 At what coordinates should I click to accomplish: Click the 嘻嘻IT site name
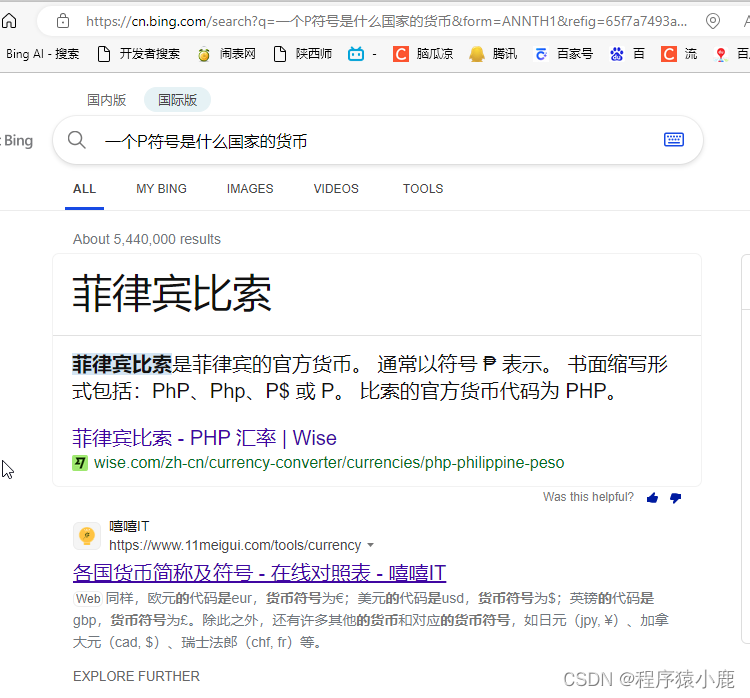click(x=129, y=526)
